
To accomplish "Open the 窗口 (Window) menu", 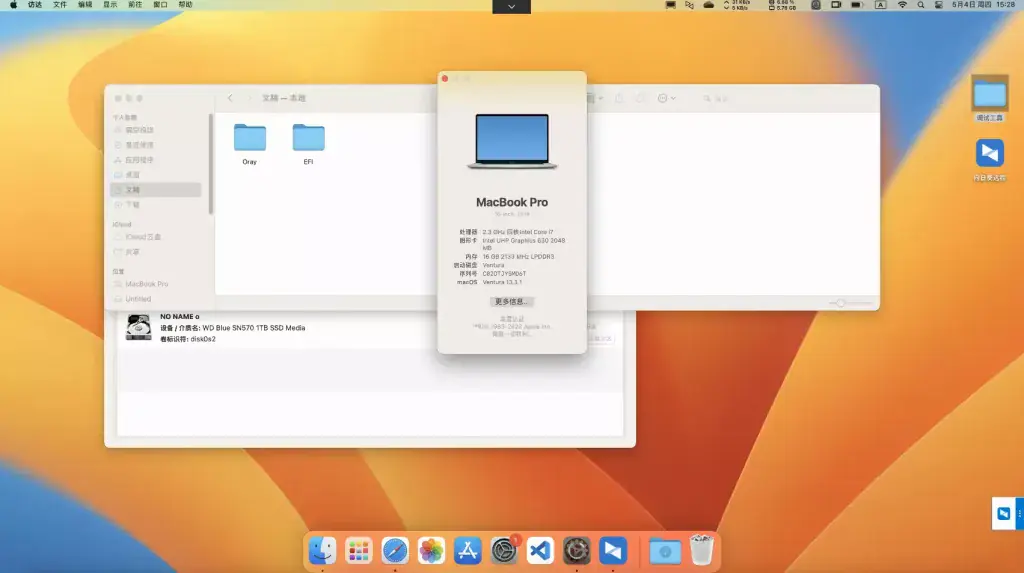I will [160, 5].
